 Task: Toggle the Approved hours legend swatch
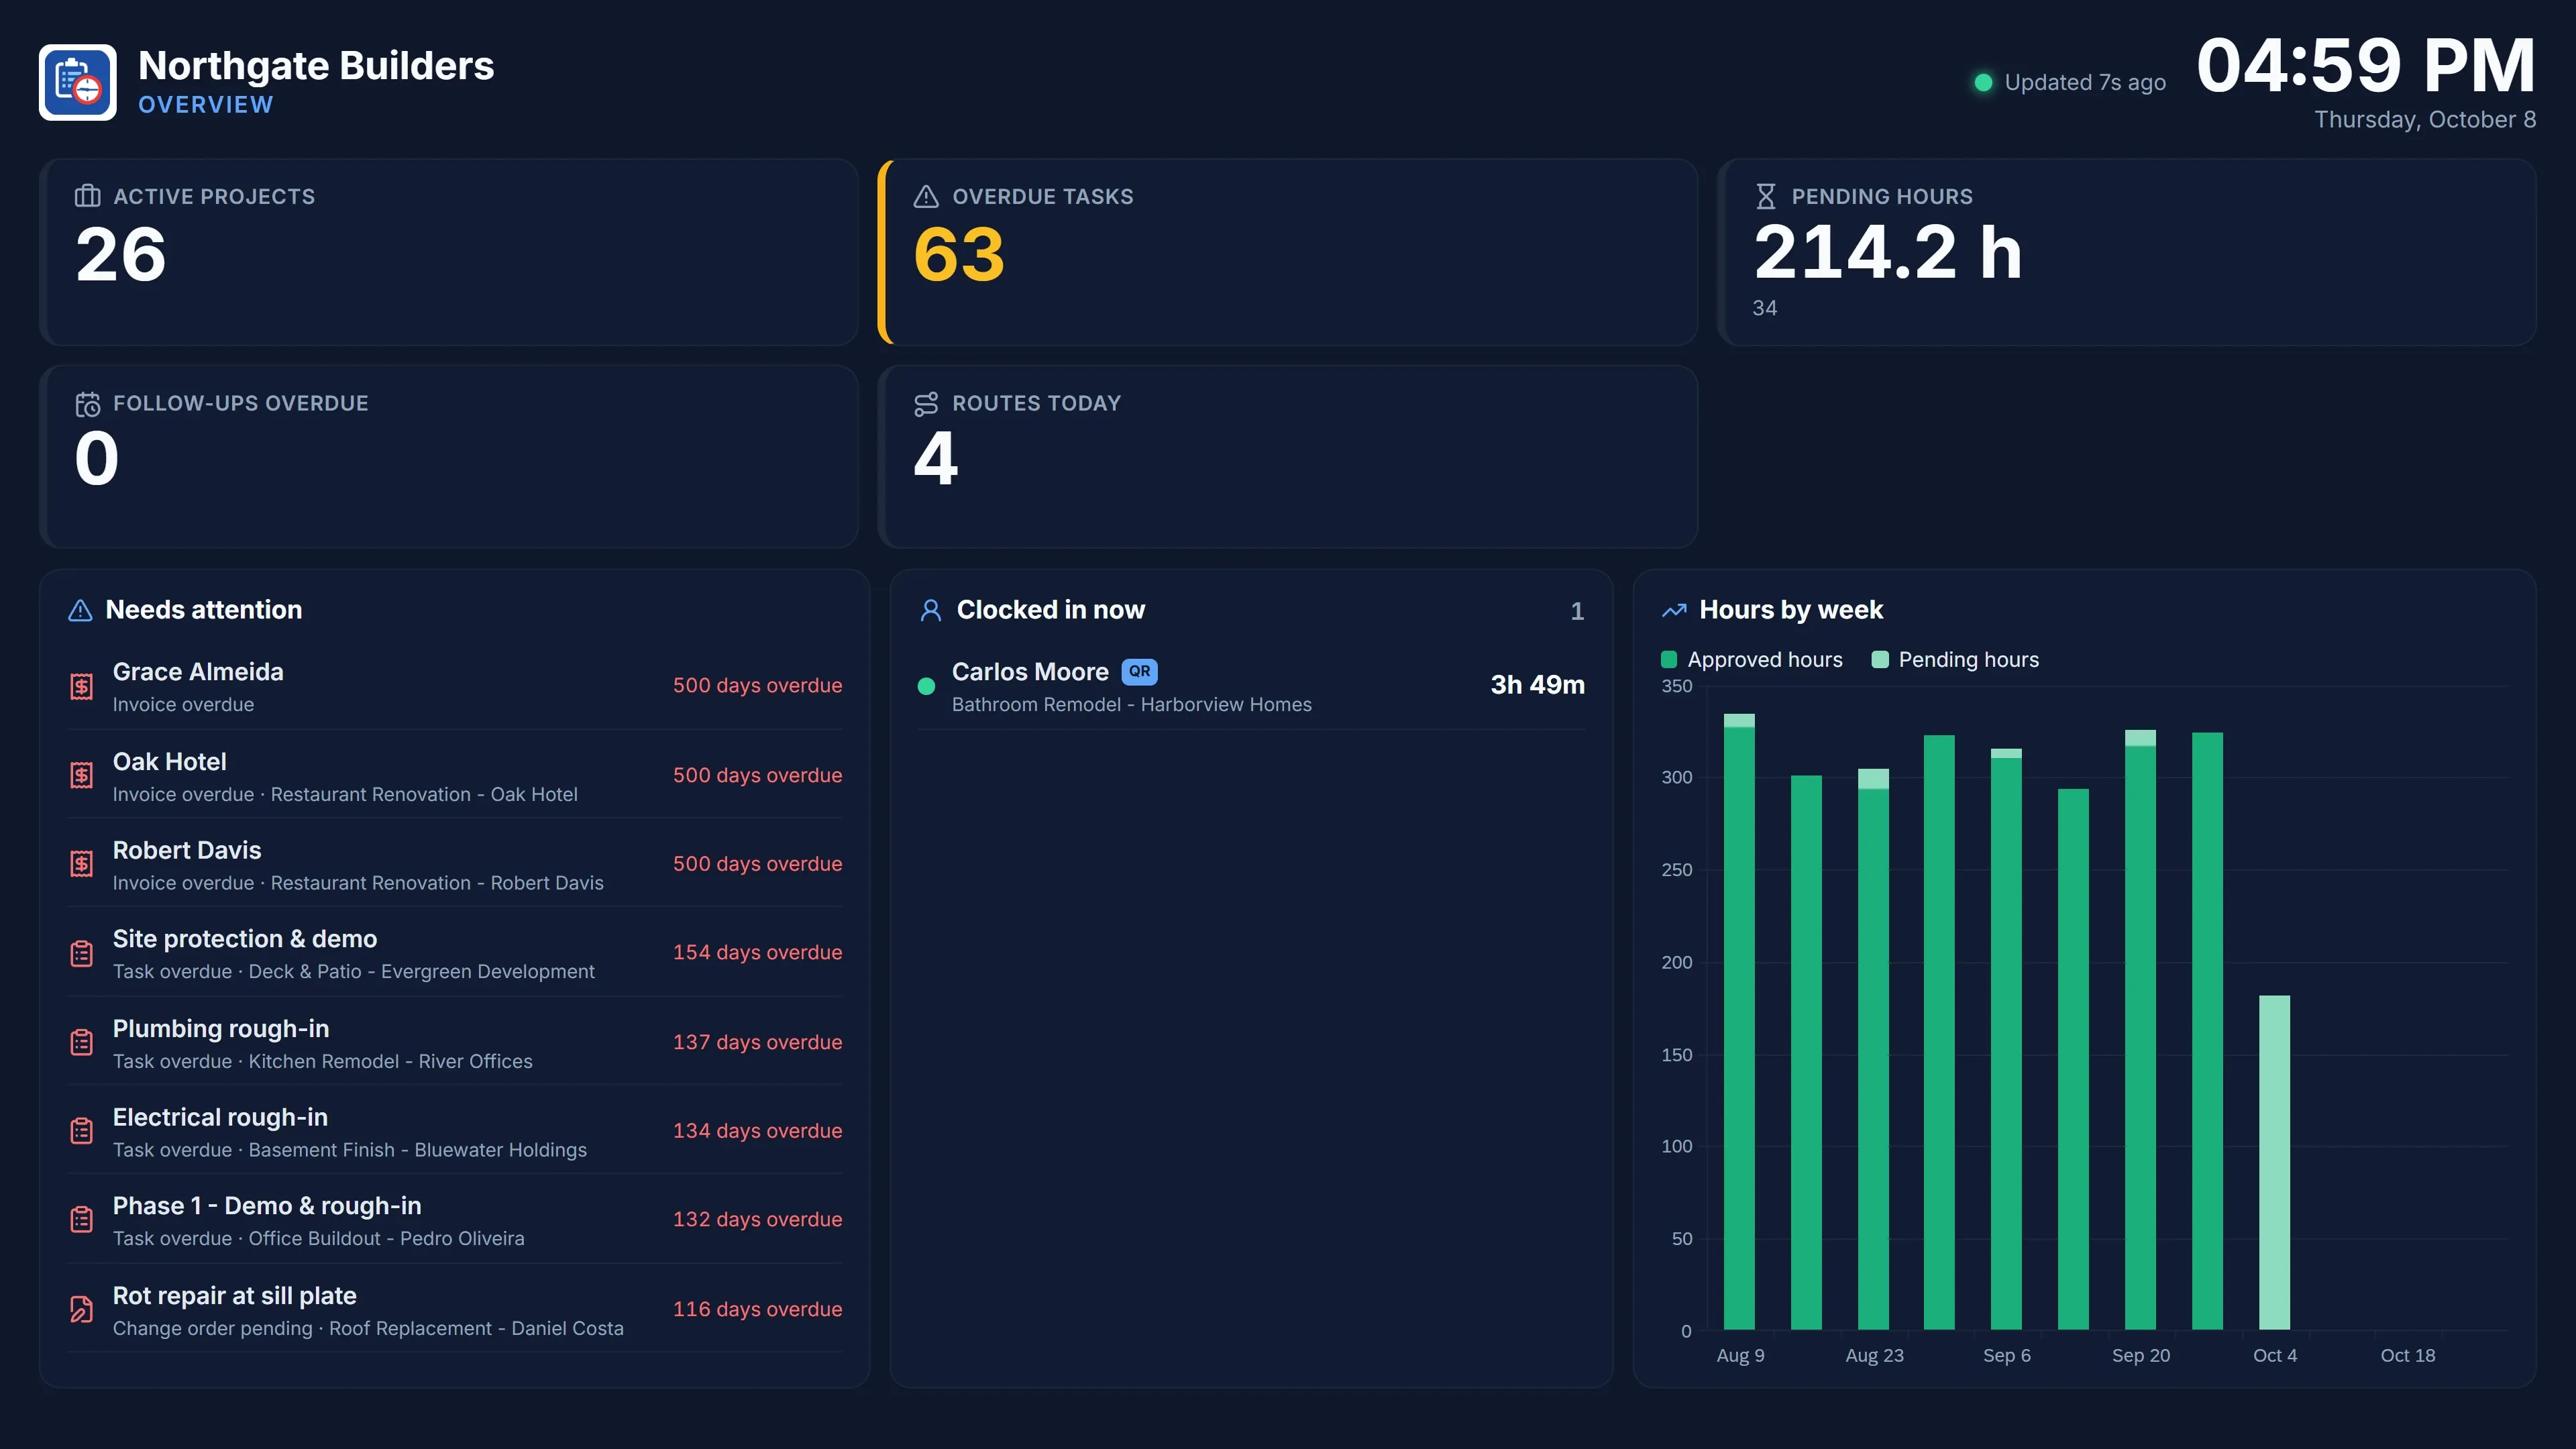tap(1669, 659)
